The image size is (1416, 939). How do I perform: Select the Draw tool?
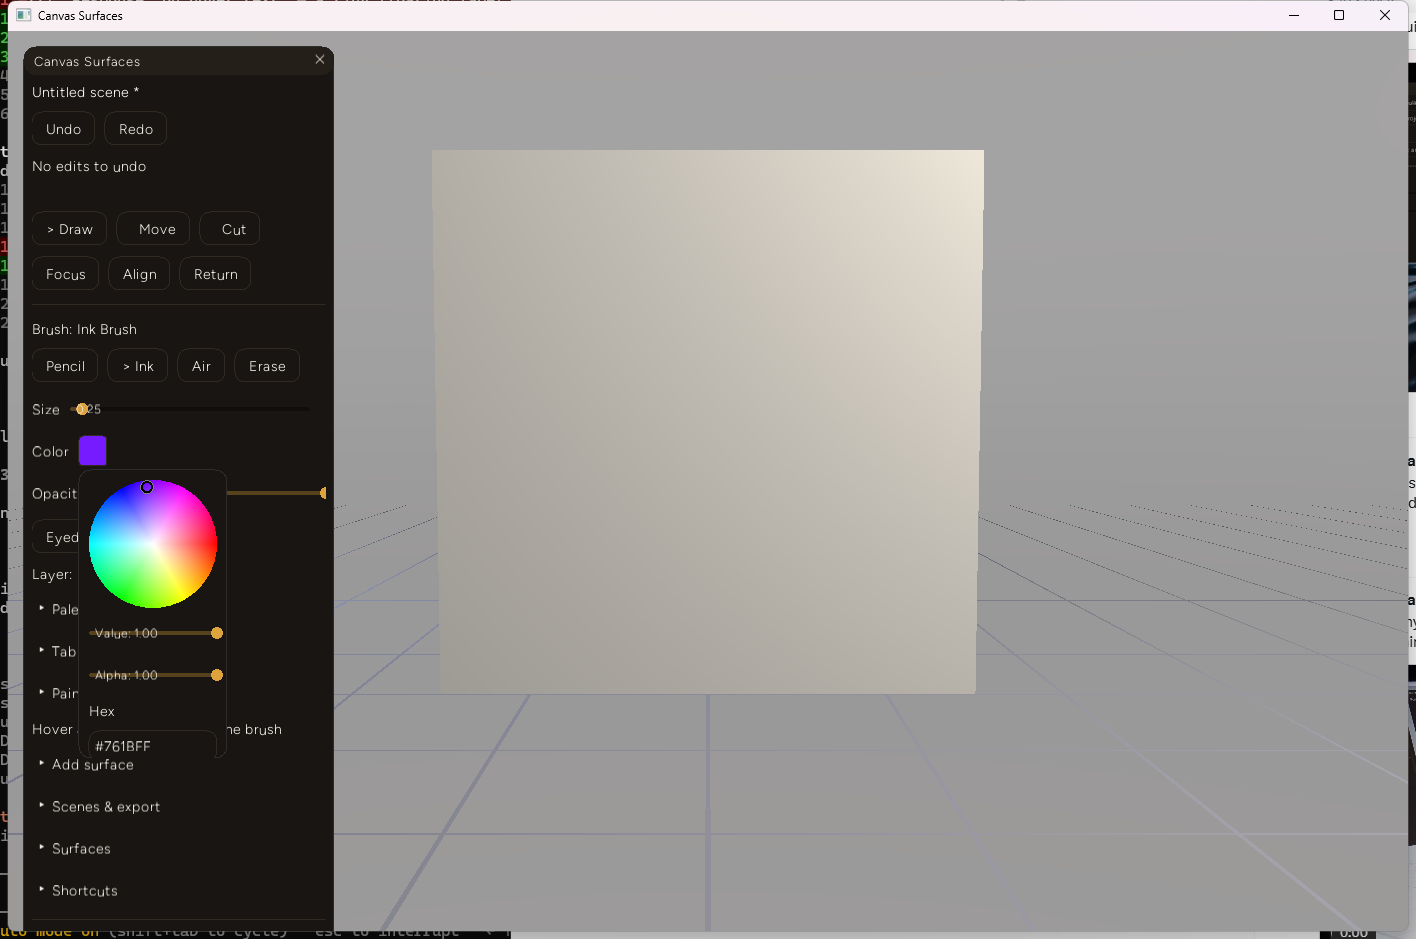pyautogui.click(x=70, y=229)
